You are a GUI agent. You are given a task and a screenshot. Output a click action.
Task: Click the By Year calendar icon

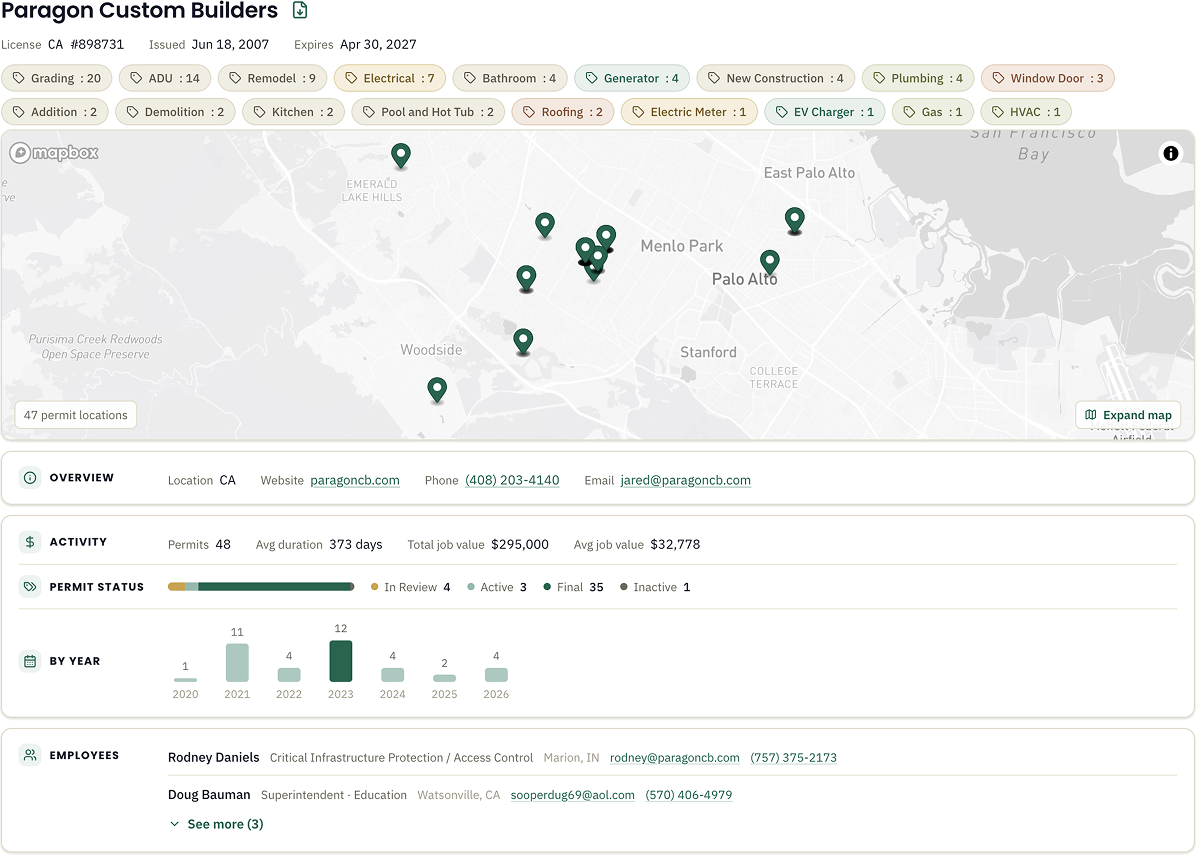pyautogui.click(x=30, y=661)
